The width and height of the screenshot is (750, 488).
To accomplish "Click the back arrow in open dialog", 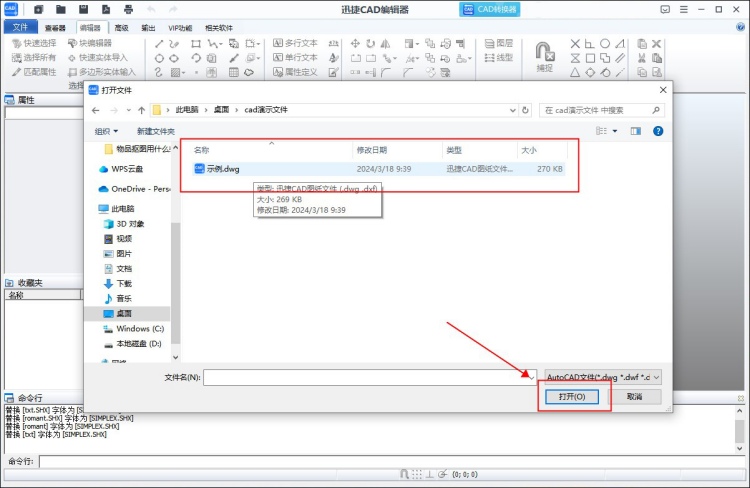I will click(96, 110).
